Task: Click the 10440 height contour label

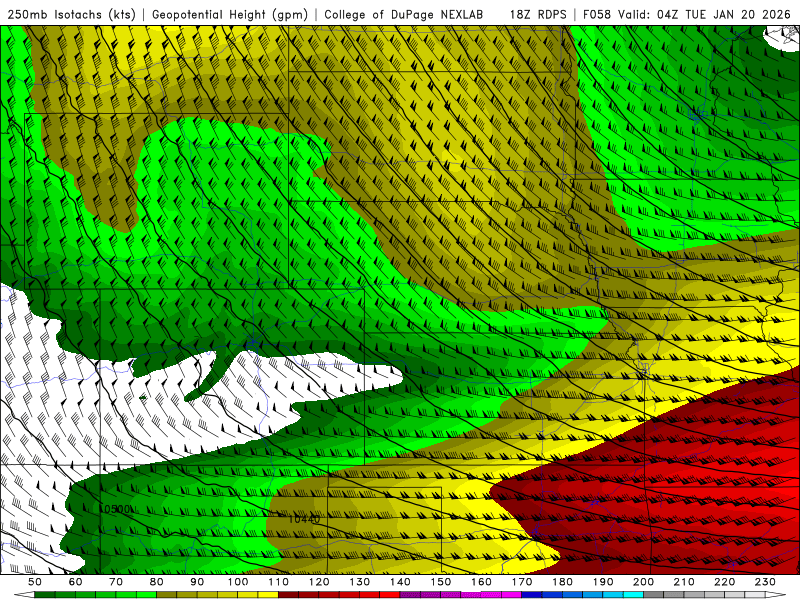Action: pyautogui.click(x=304, y=519)
